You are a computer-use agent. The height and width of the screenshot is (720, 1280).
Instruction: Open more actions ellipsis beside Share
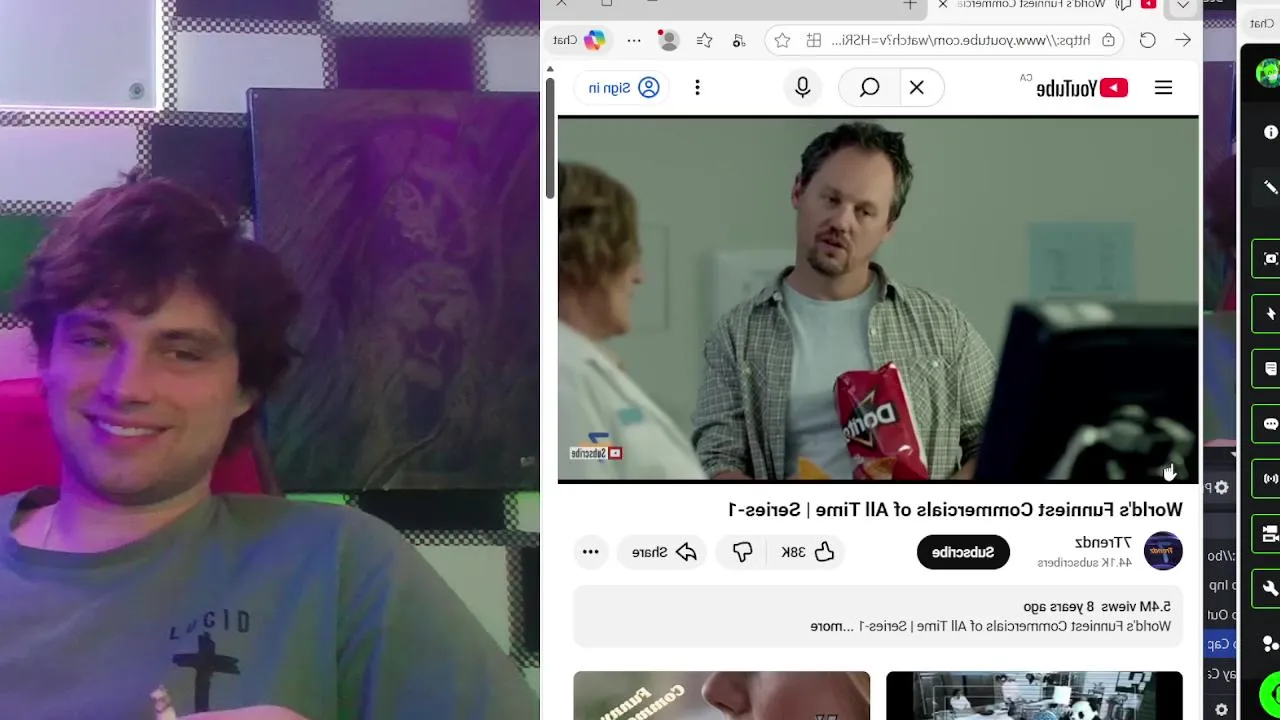(590, 552)
